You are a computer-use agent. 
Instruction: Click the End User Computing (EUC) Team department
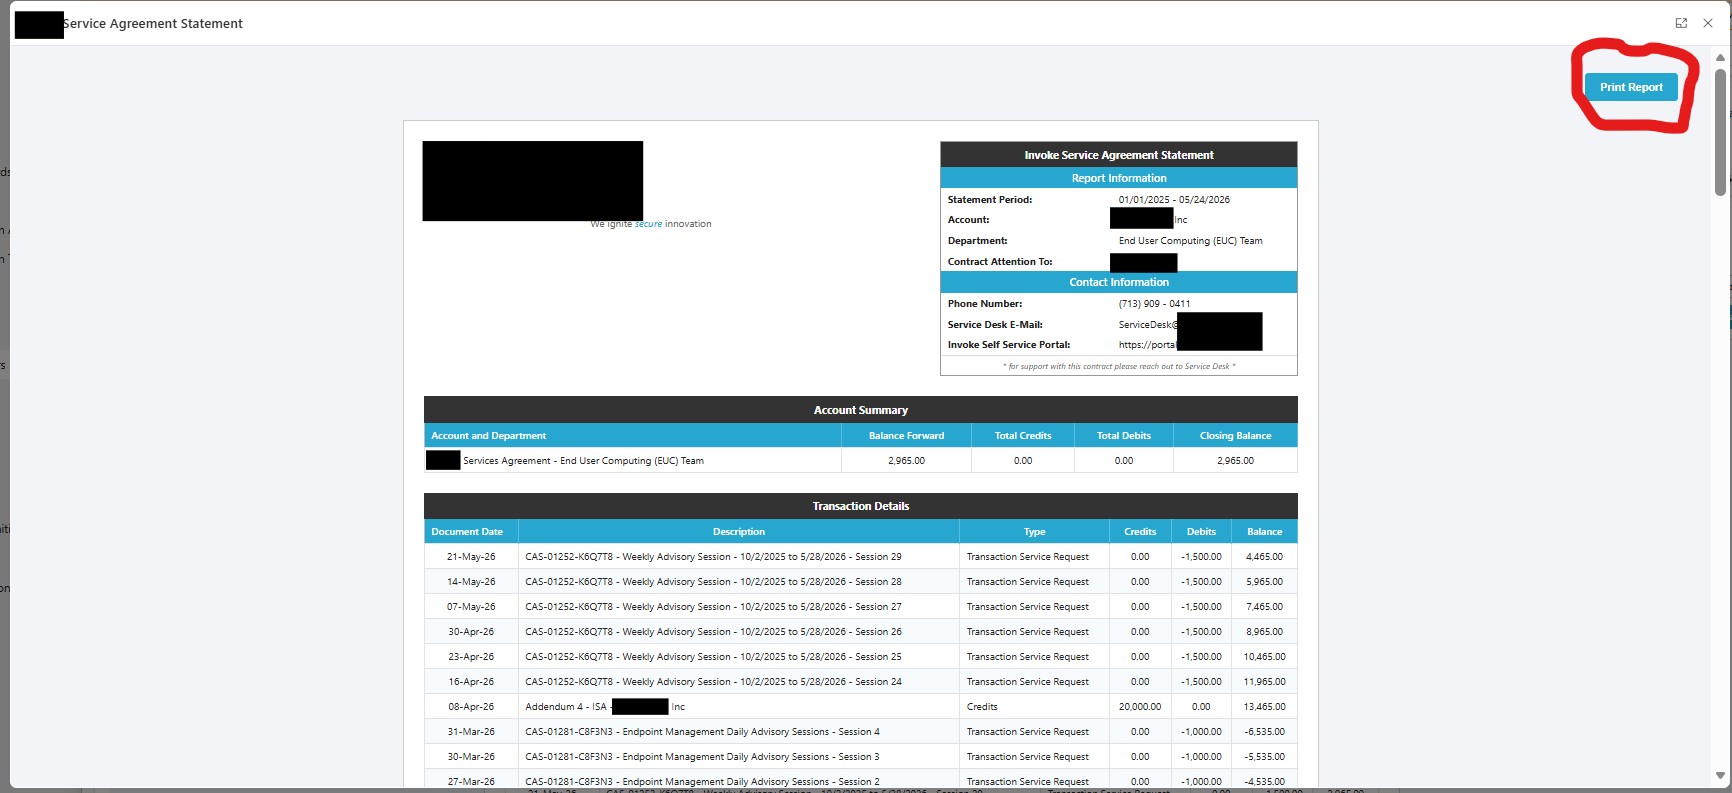pos(1190,241)
